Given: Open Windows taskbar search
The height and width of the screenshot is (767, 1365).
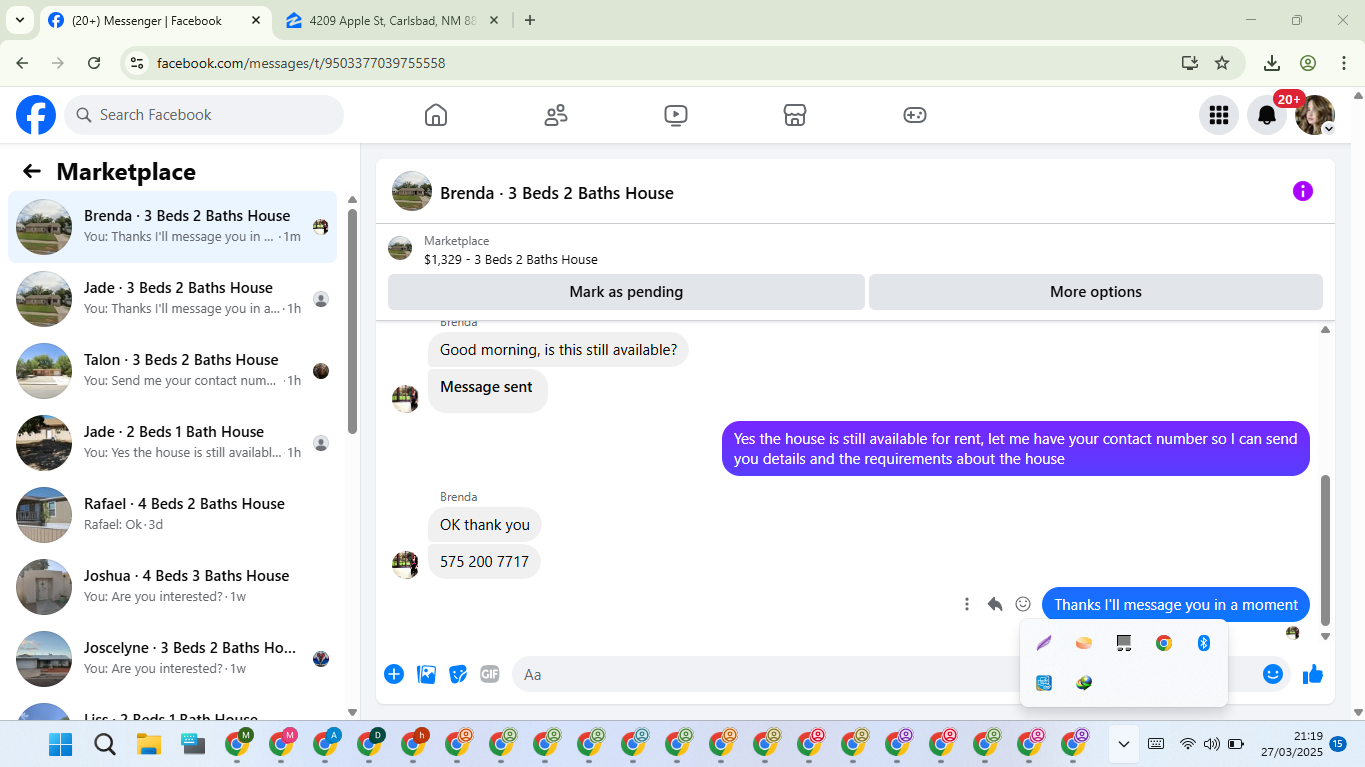Looking at the screenshot, I should pos(105,744).
